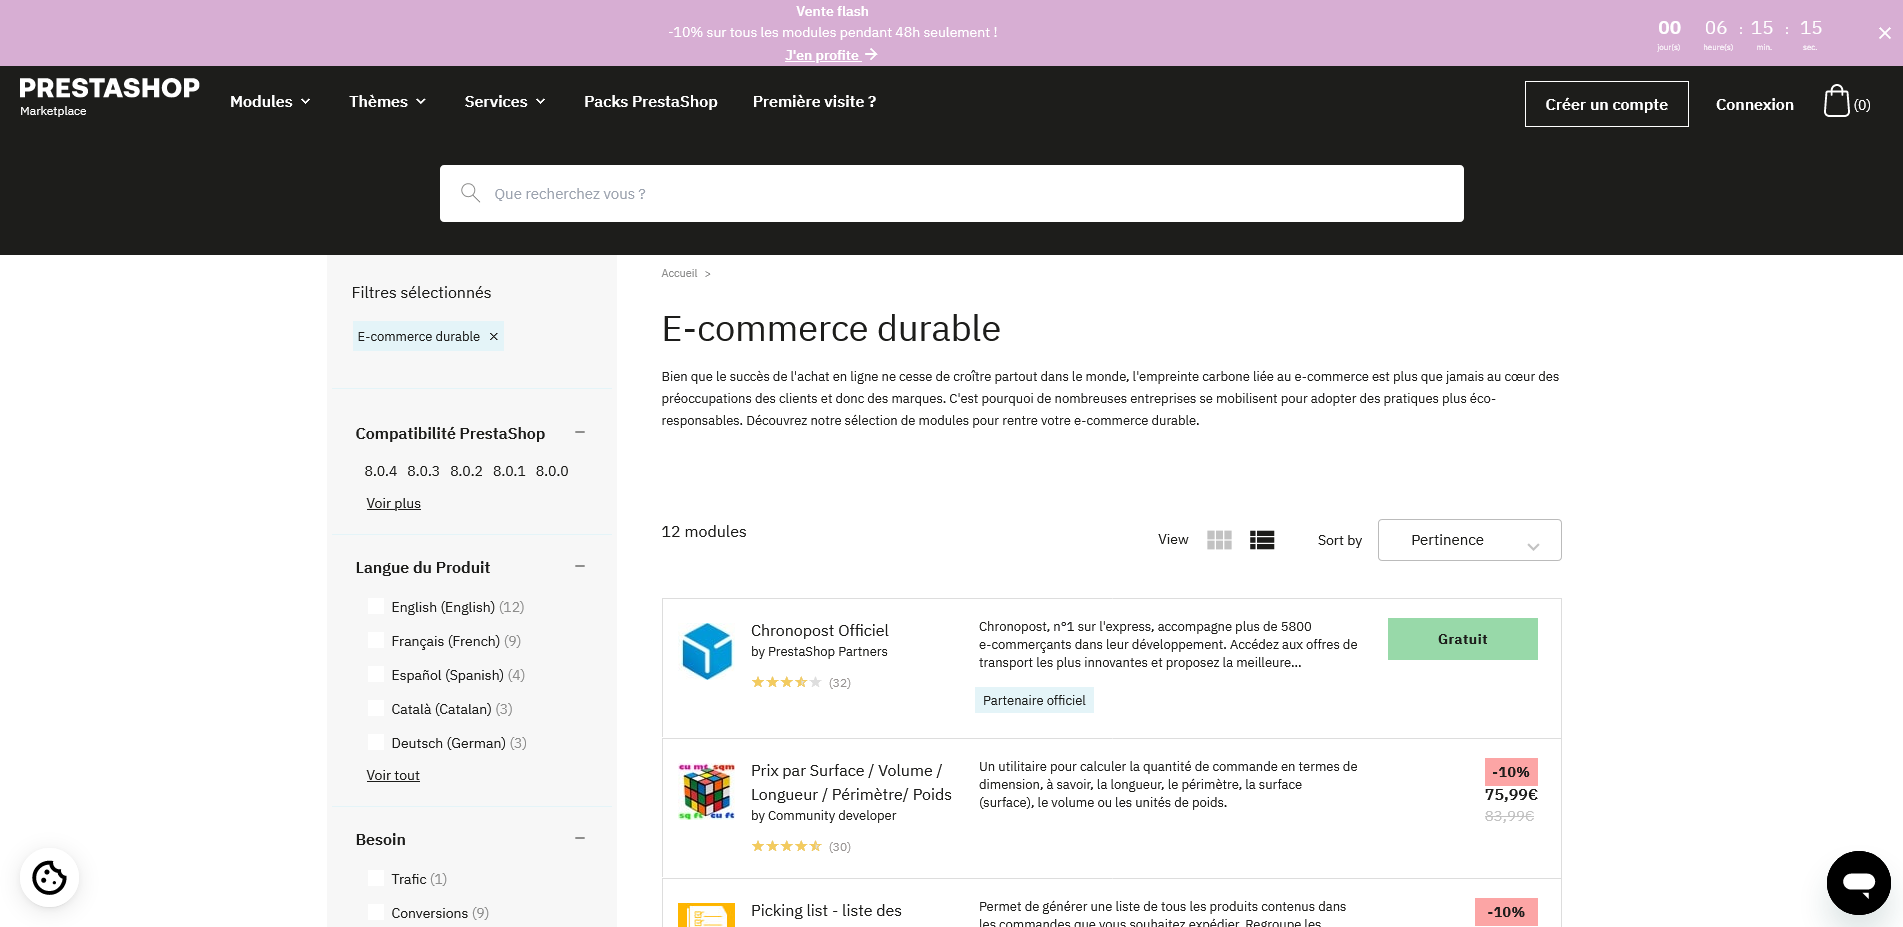This screenshot has height=927, width=1903.
Task: Open the chat support bubble
Action: coord(1858,883)
